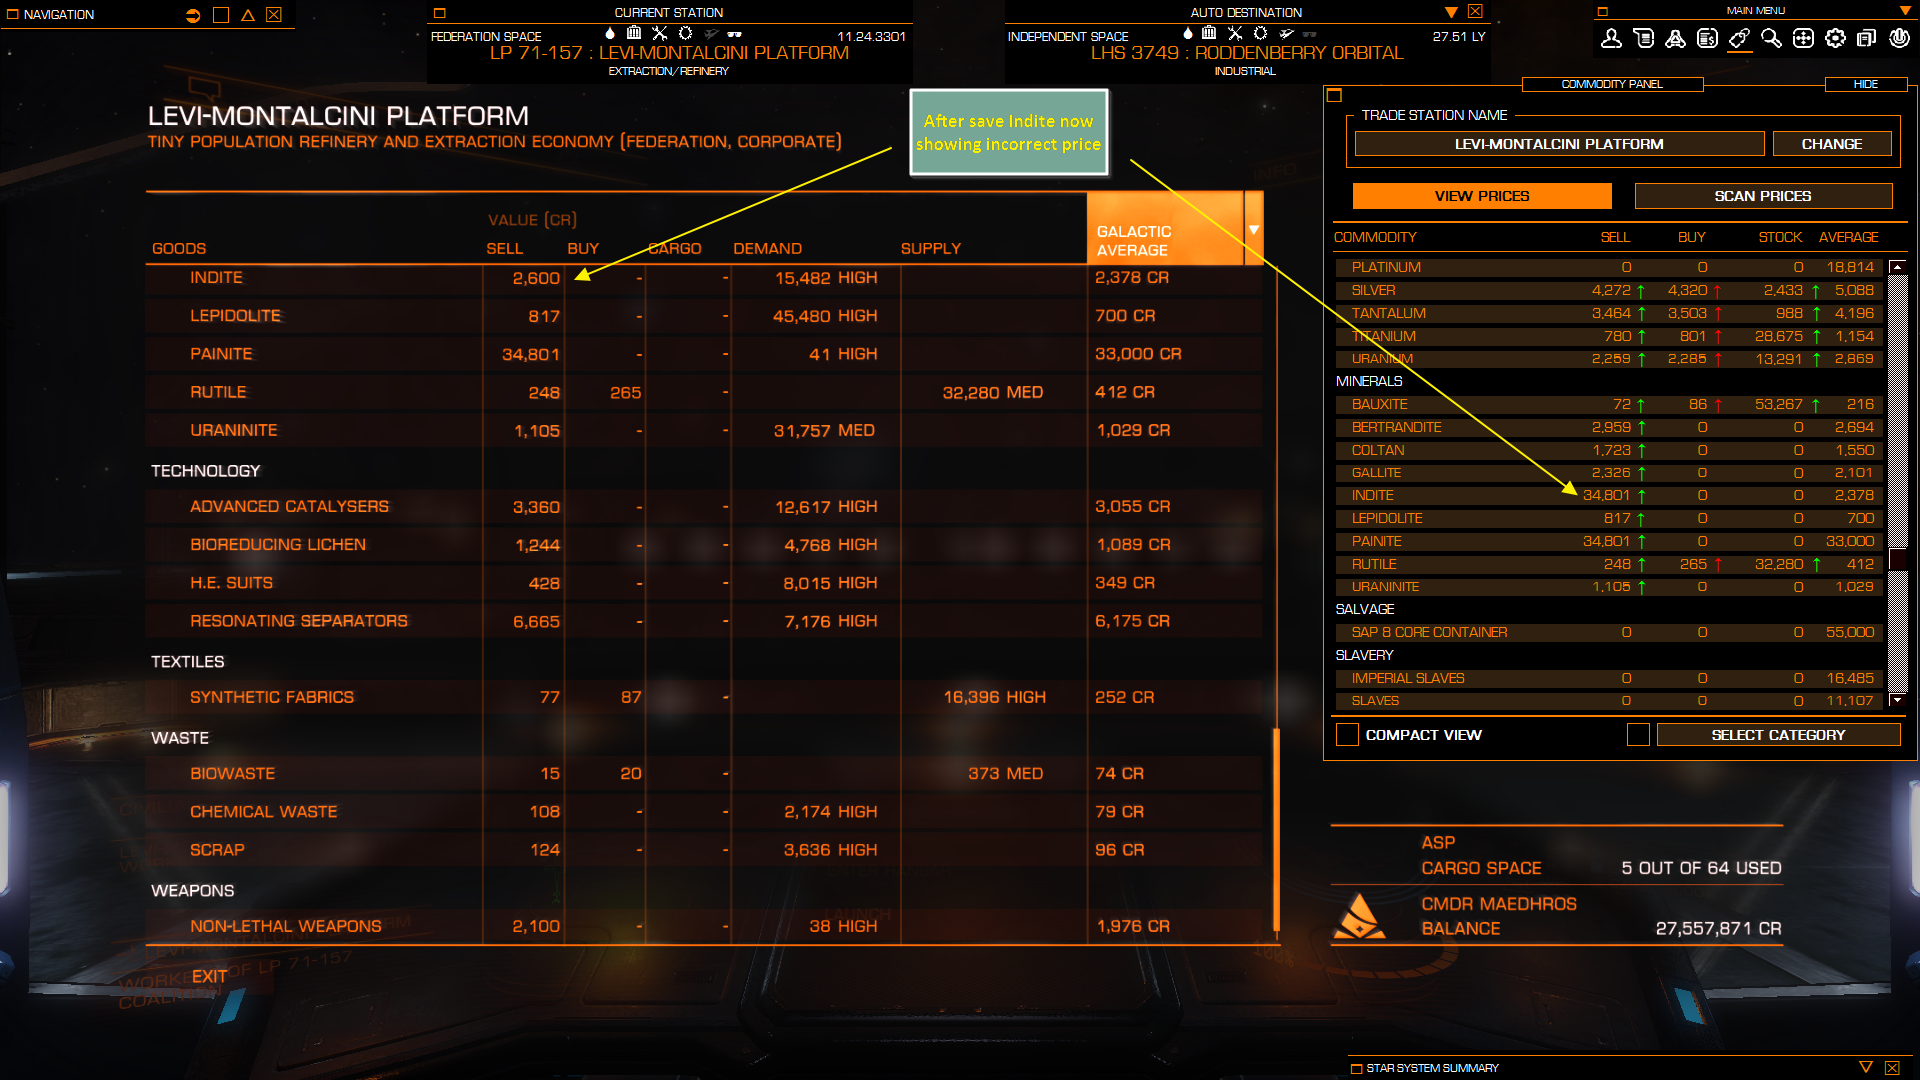Screen dimensions: 1920x1080
Task: Select the price tags commodity icon
Action: coord(1739,38)
